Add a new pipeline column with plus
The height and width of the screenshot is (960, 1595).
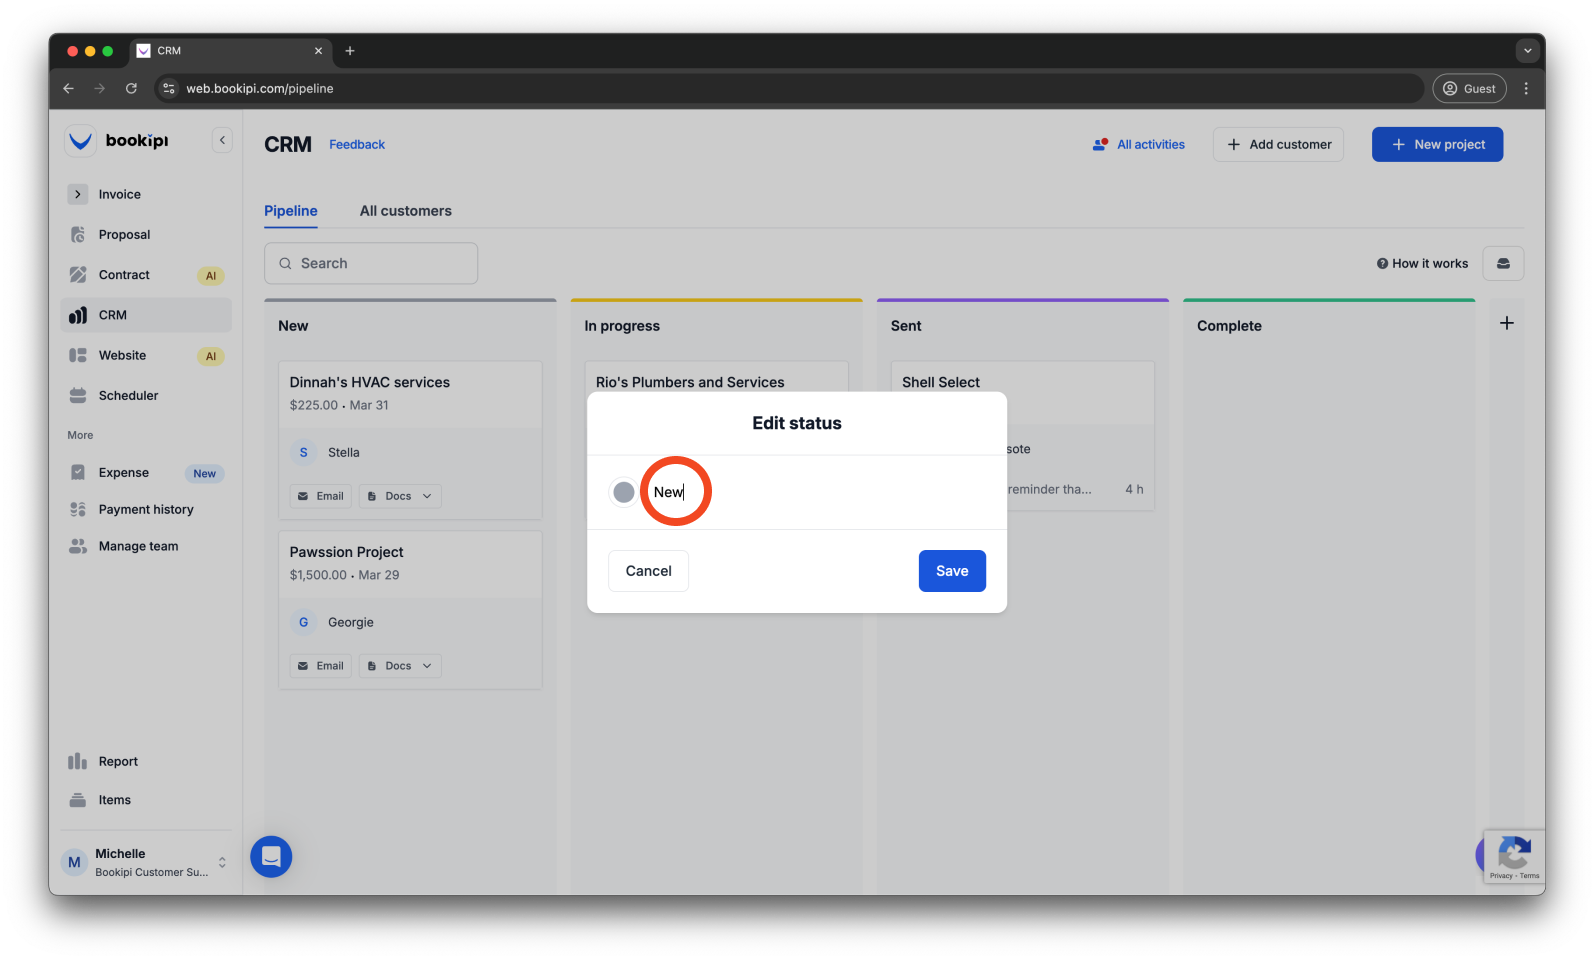click(x=1507, y=323)
